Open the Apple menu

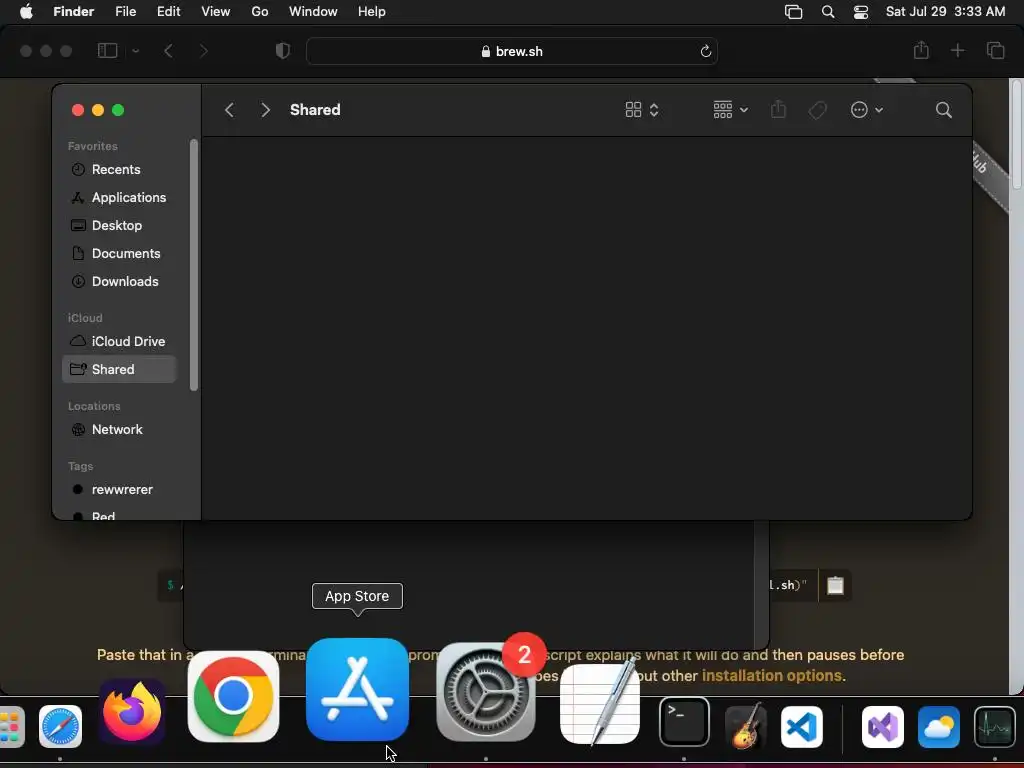pos(26,12)
